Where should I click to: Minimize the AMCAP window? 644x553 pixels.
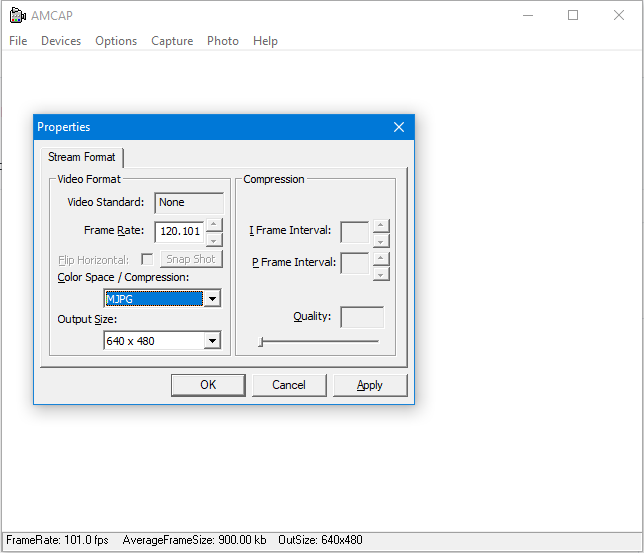point(528,16)
